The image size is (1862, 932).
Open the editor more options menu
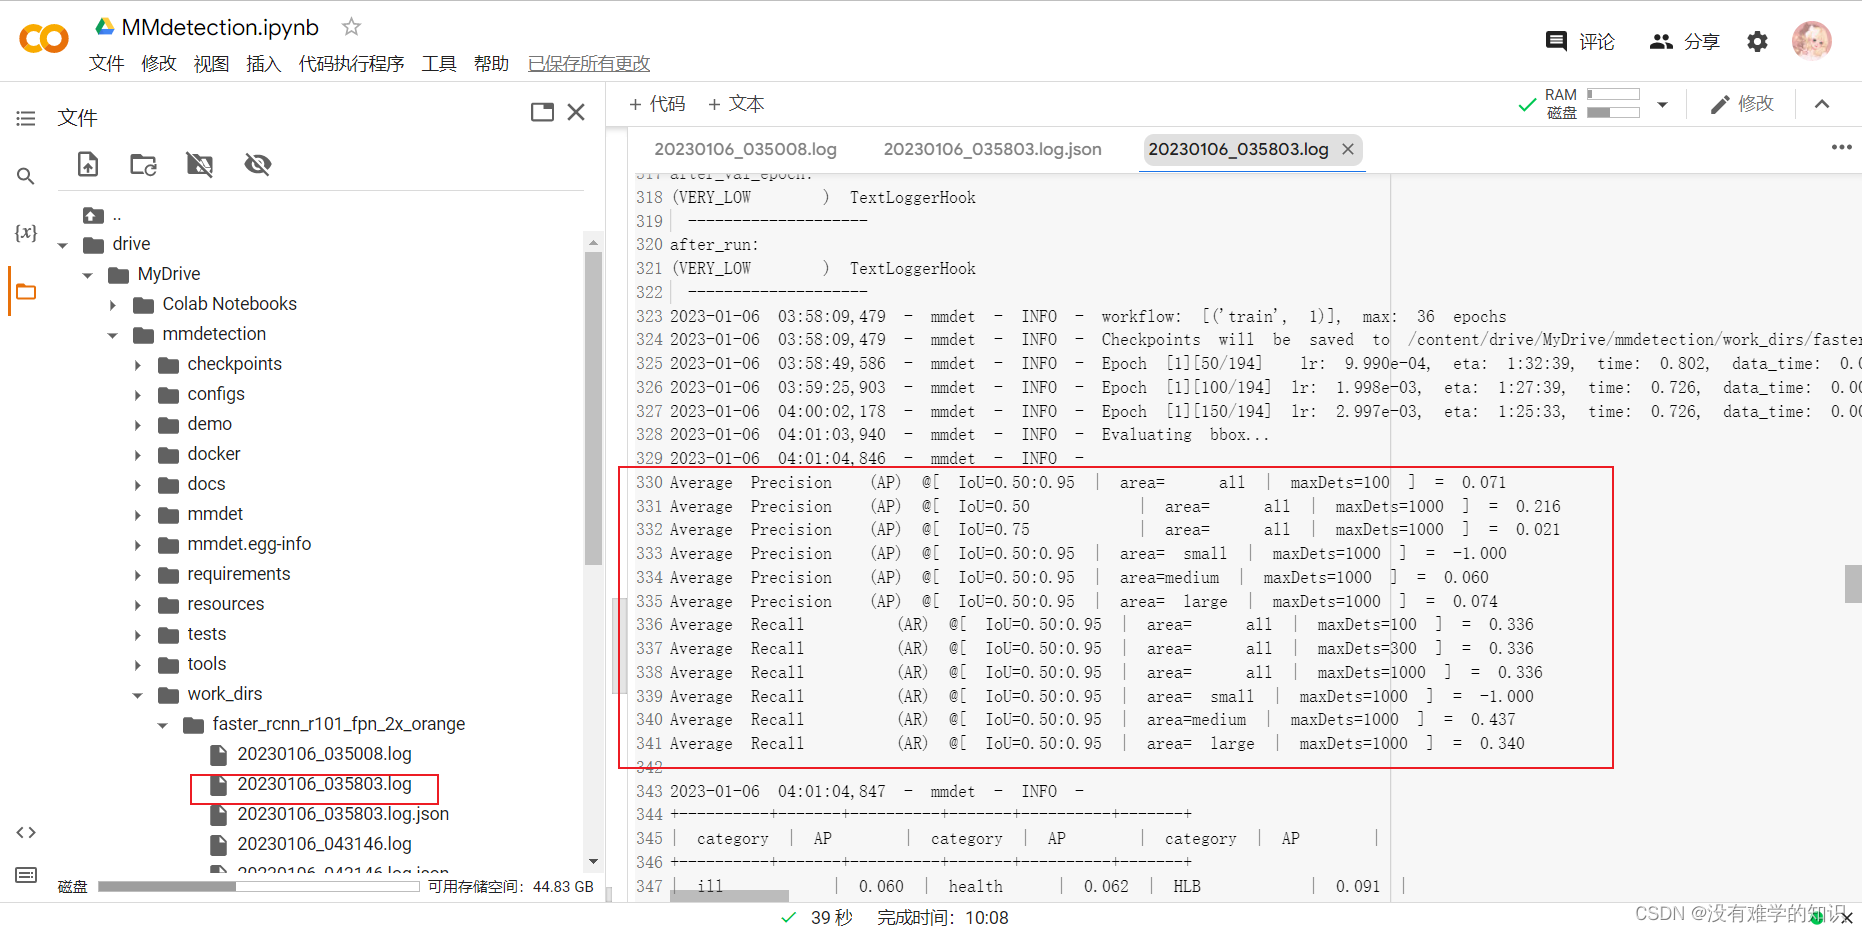(1841, 147)
